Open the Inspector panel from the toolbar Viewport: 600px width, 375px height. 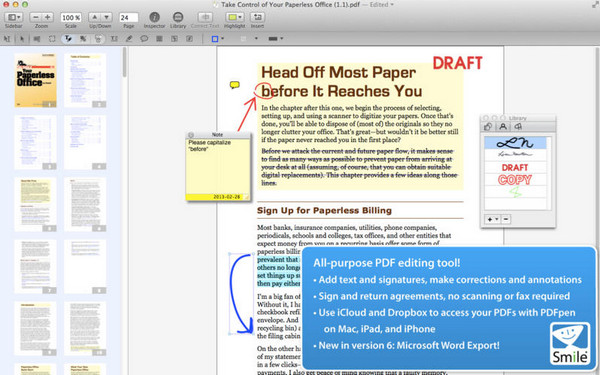click(154, 17)
